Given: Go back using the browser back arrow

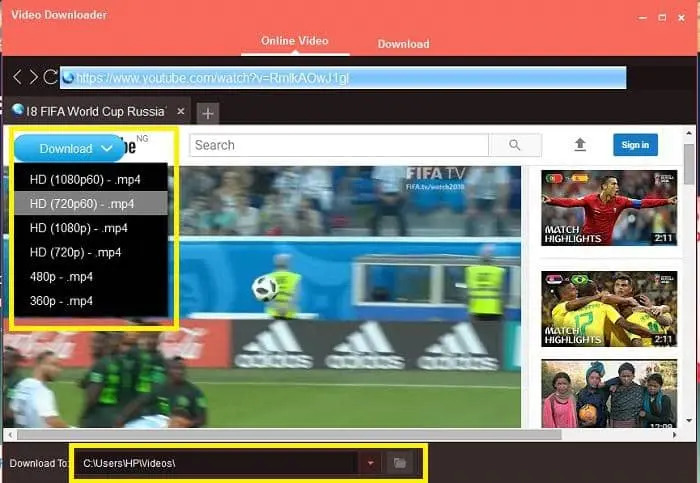Looking at the screenshot, I should click(17, 78).
